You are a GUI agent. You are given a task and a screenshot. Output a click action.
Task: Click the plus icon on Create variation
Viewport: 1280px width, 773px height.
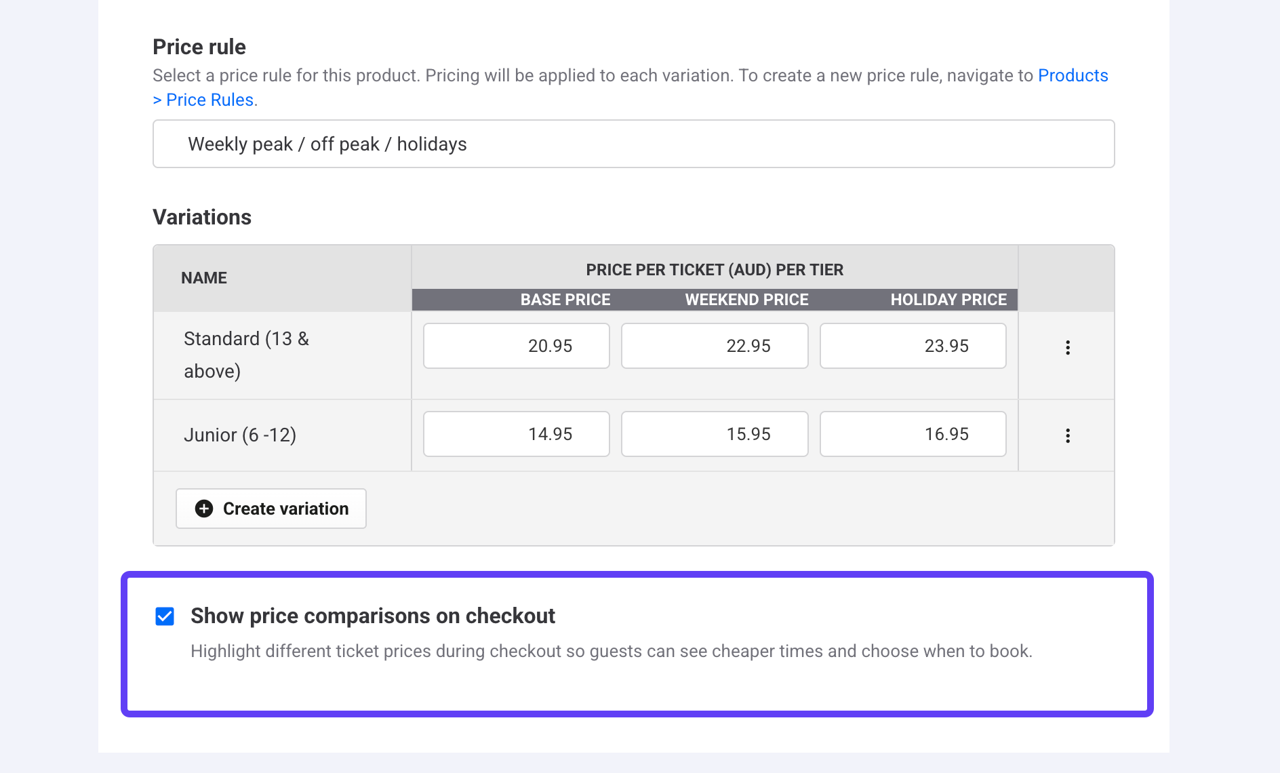click(203, 508)
